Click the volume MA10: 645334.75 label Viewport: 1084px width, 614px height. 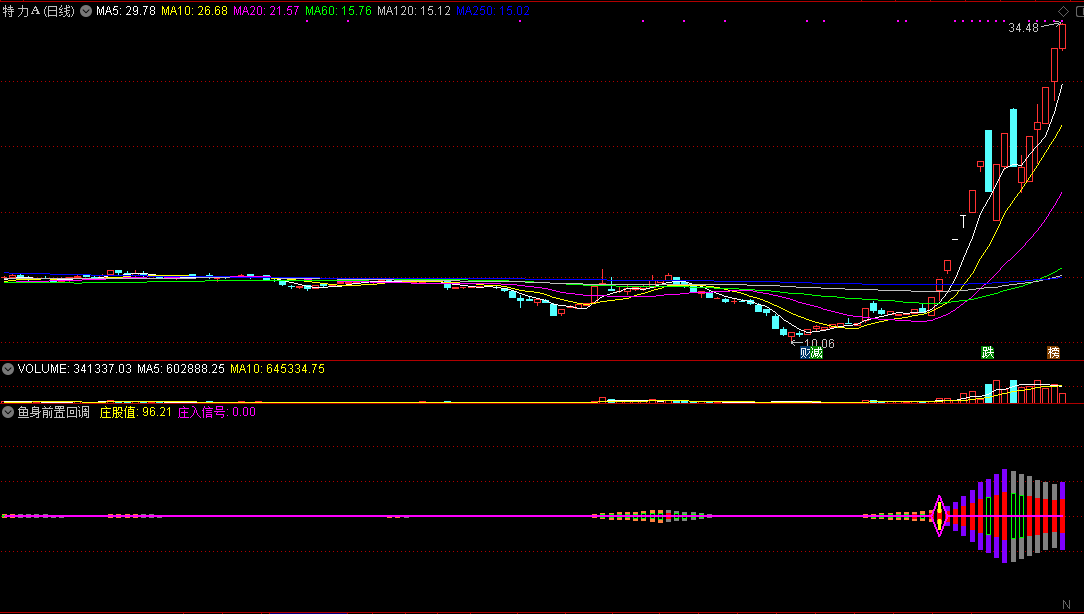click(x=277, y=369)
